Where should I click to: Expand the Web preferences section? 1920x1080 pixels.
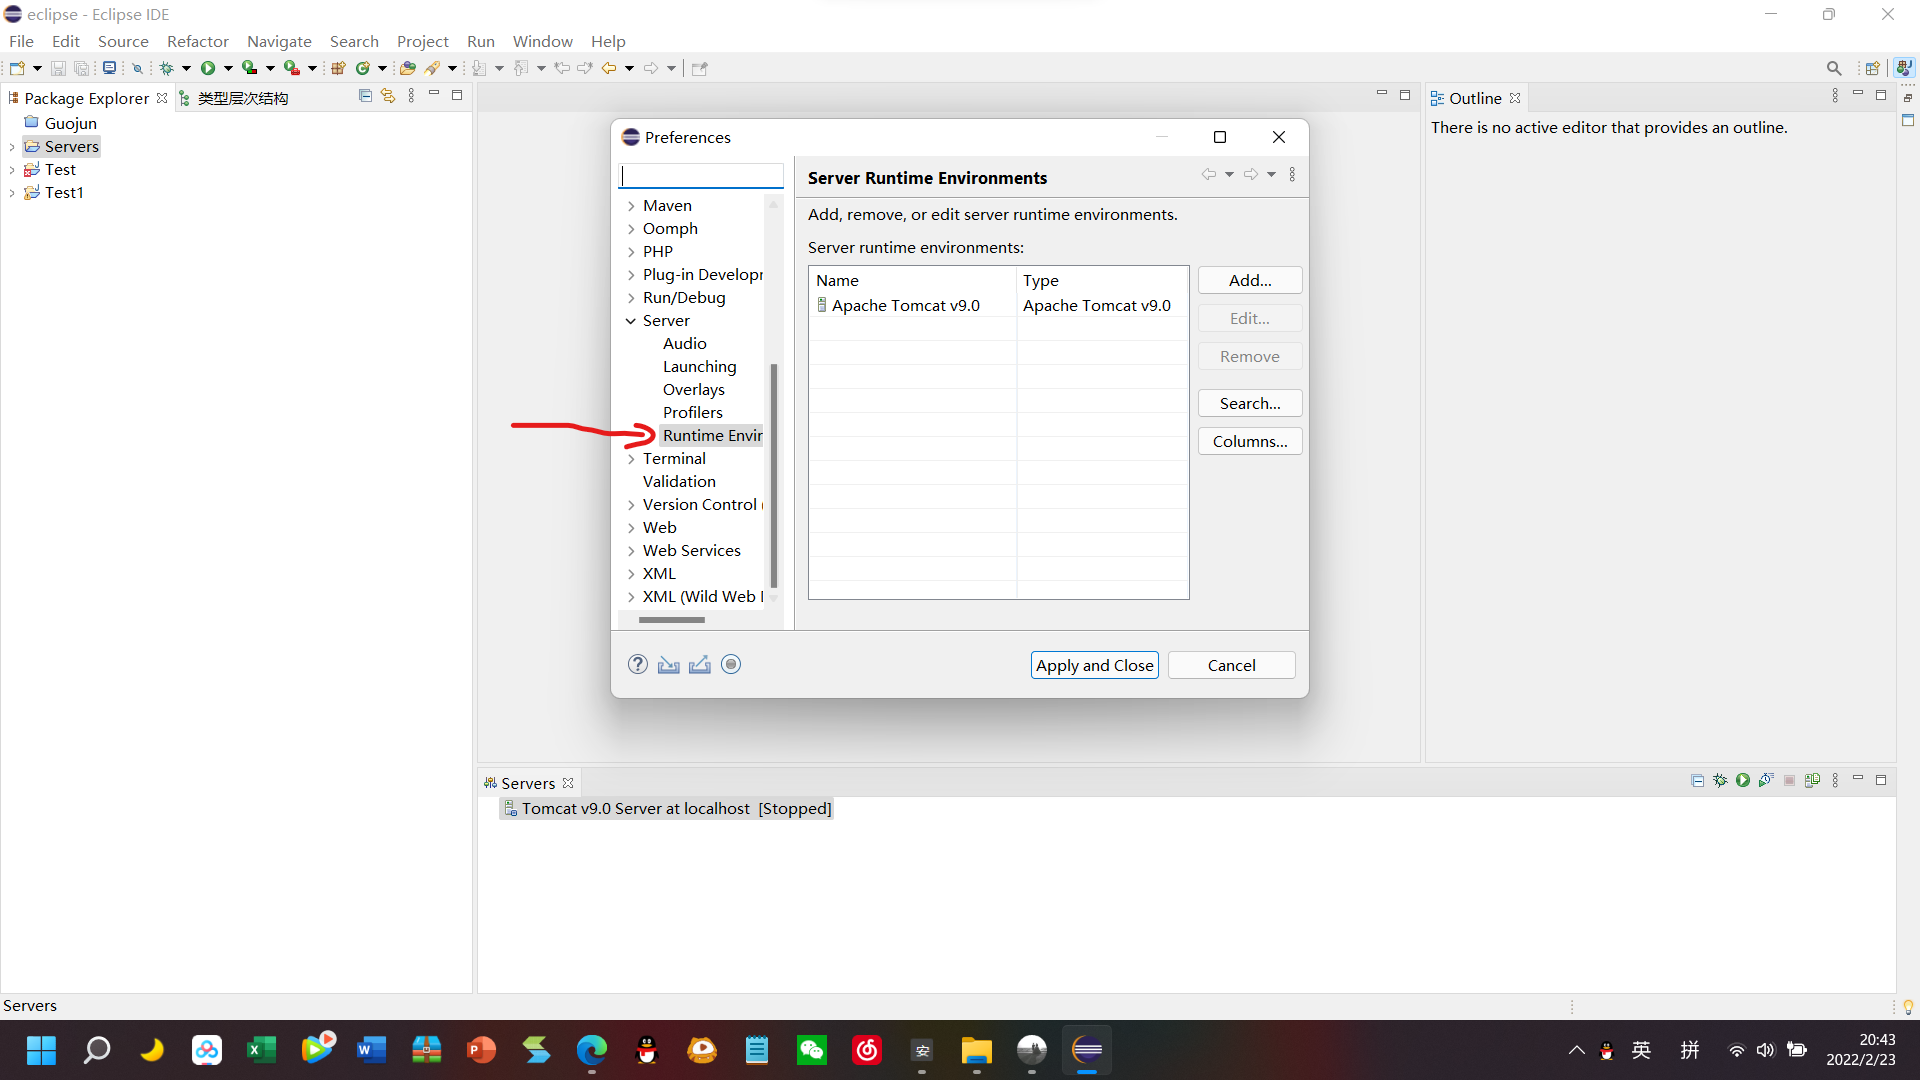[632, 527]
